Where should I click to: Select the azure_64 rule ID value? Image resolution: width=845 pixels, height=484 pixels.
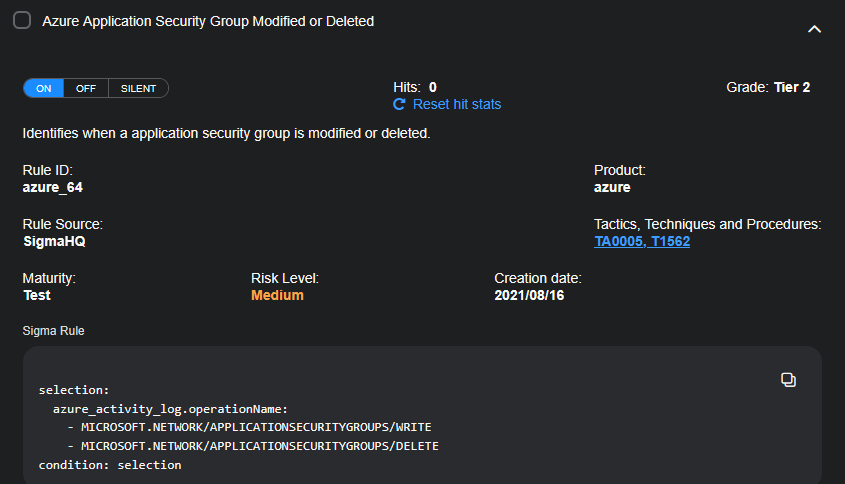52,187
